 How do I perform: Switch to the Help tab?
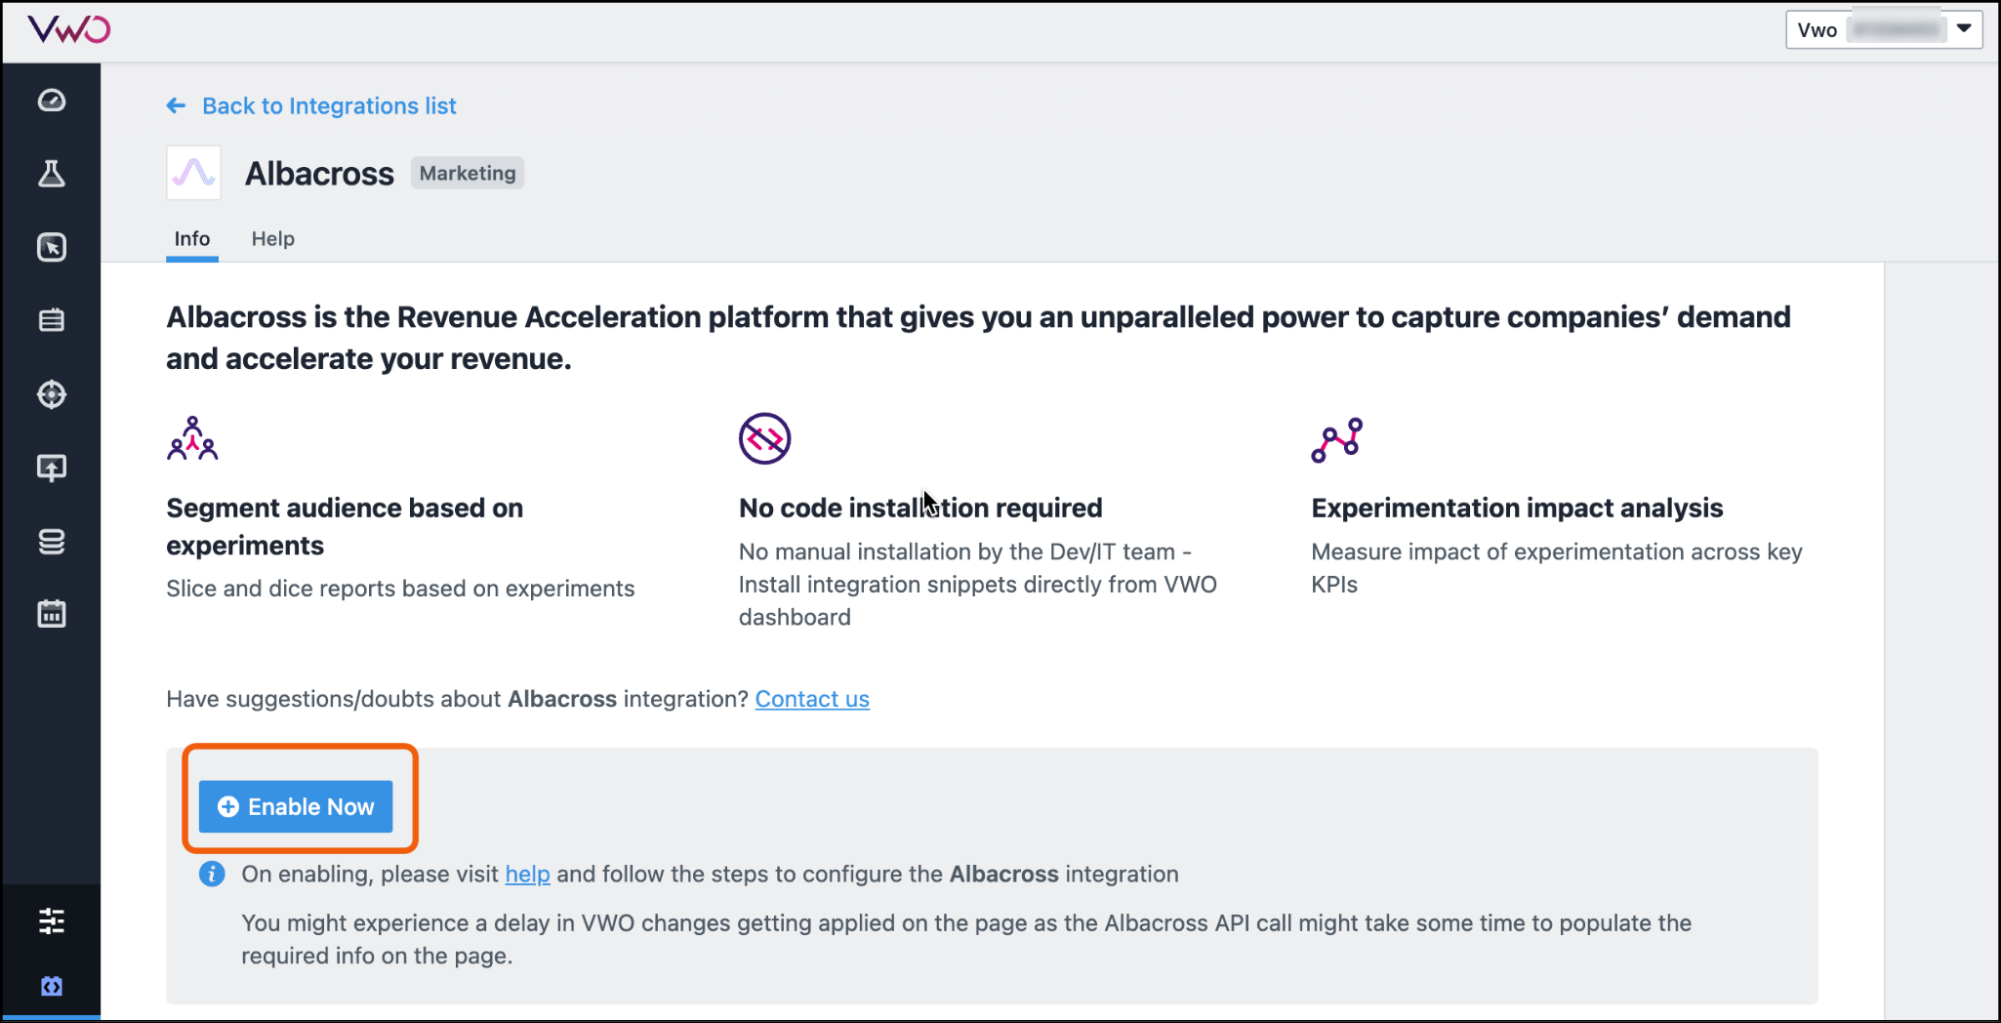(x=273, y=239)
